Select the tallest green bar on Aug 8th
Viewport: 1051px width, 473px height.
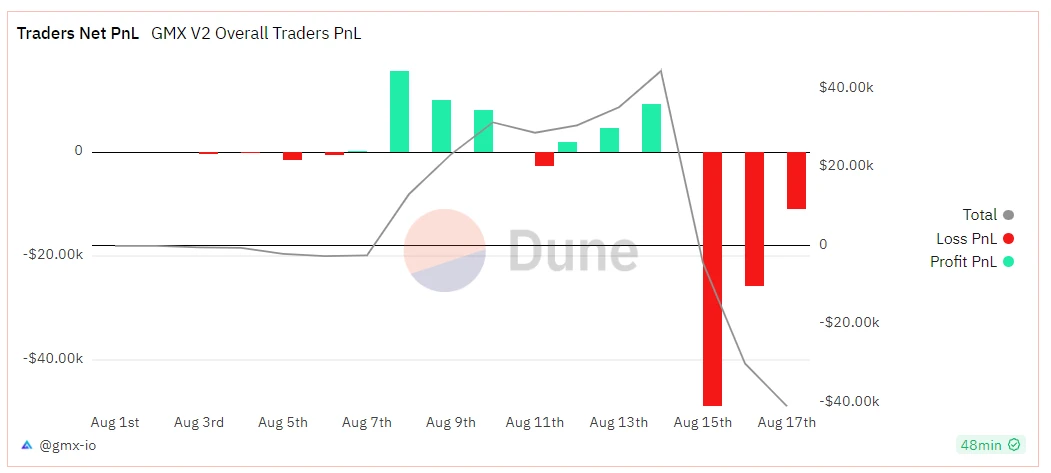click(x=399, y=111)
